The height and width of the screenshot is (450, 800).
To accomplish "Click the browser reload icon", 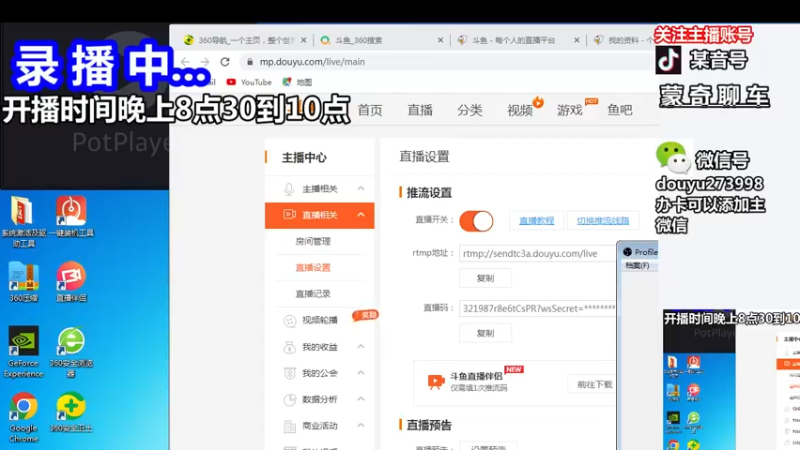I will click(225, 62).
